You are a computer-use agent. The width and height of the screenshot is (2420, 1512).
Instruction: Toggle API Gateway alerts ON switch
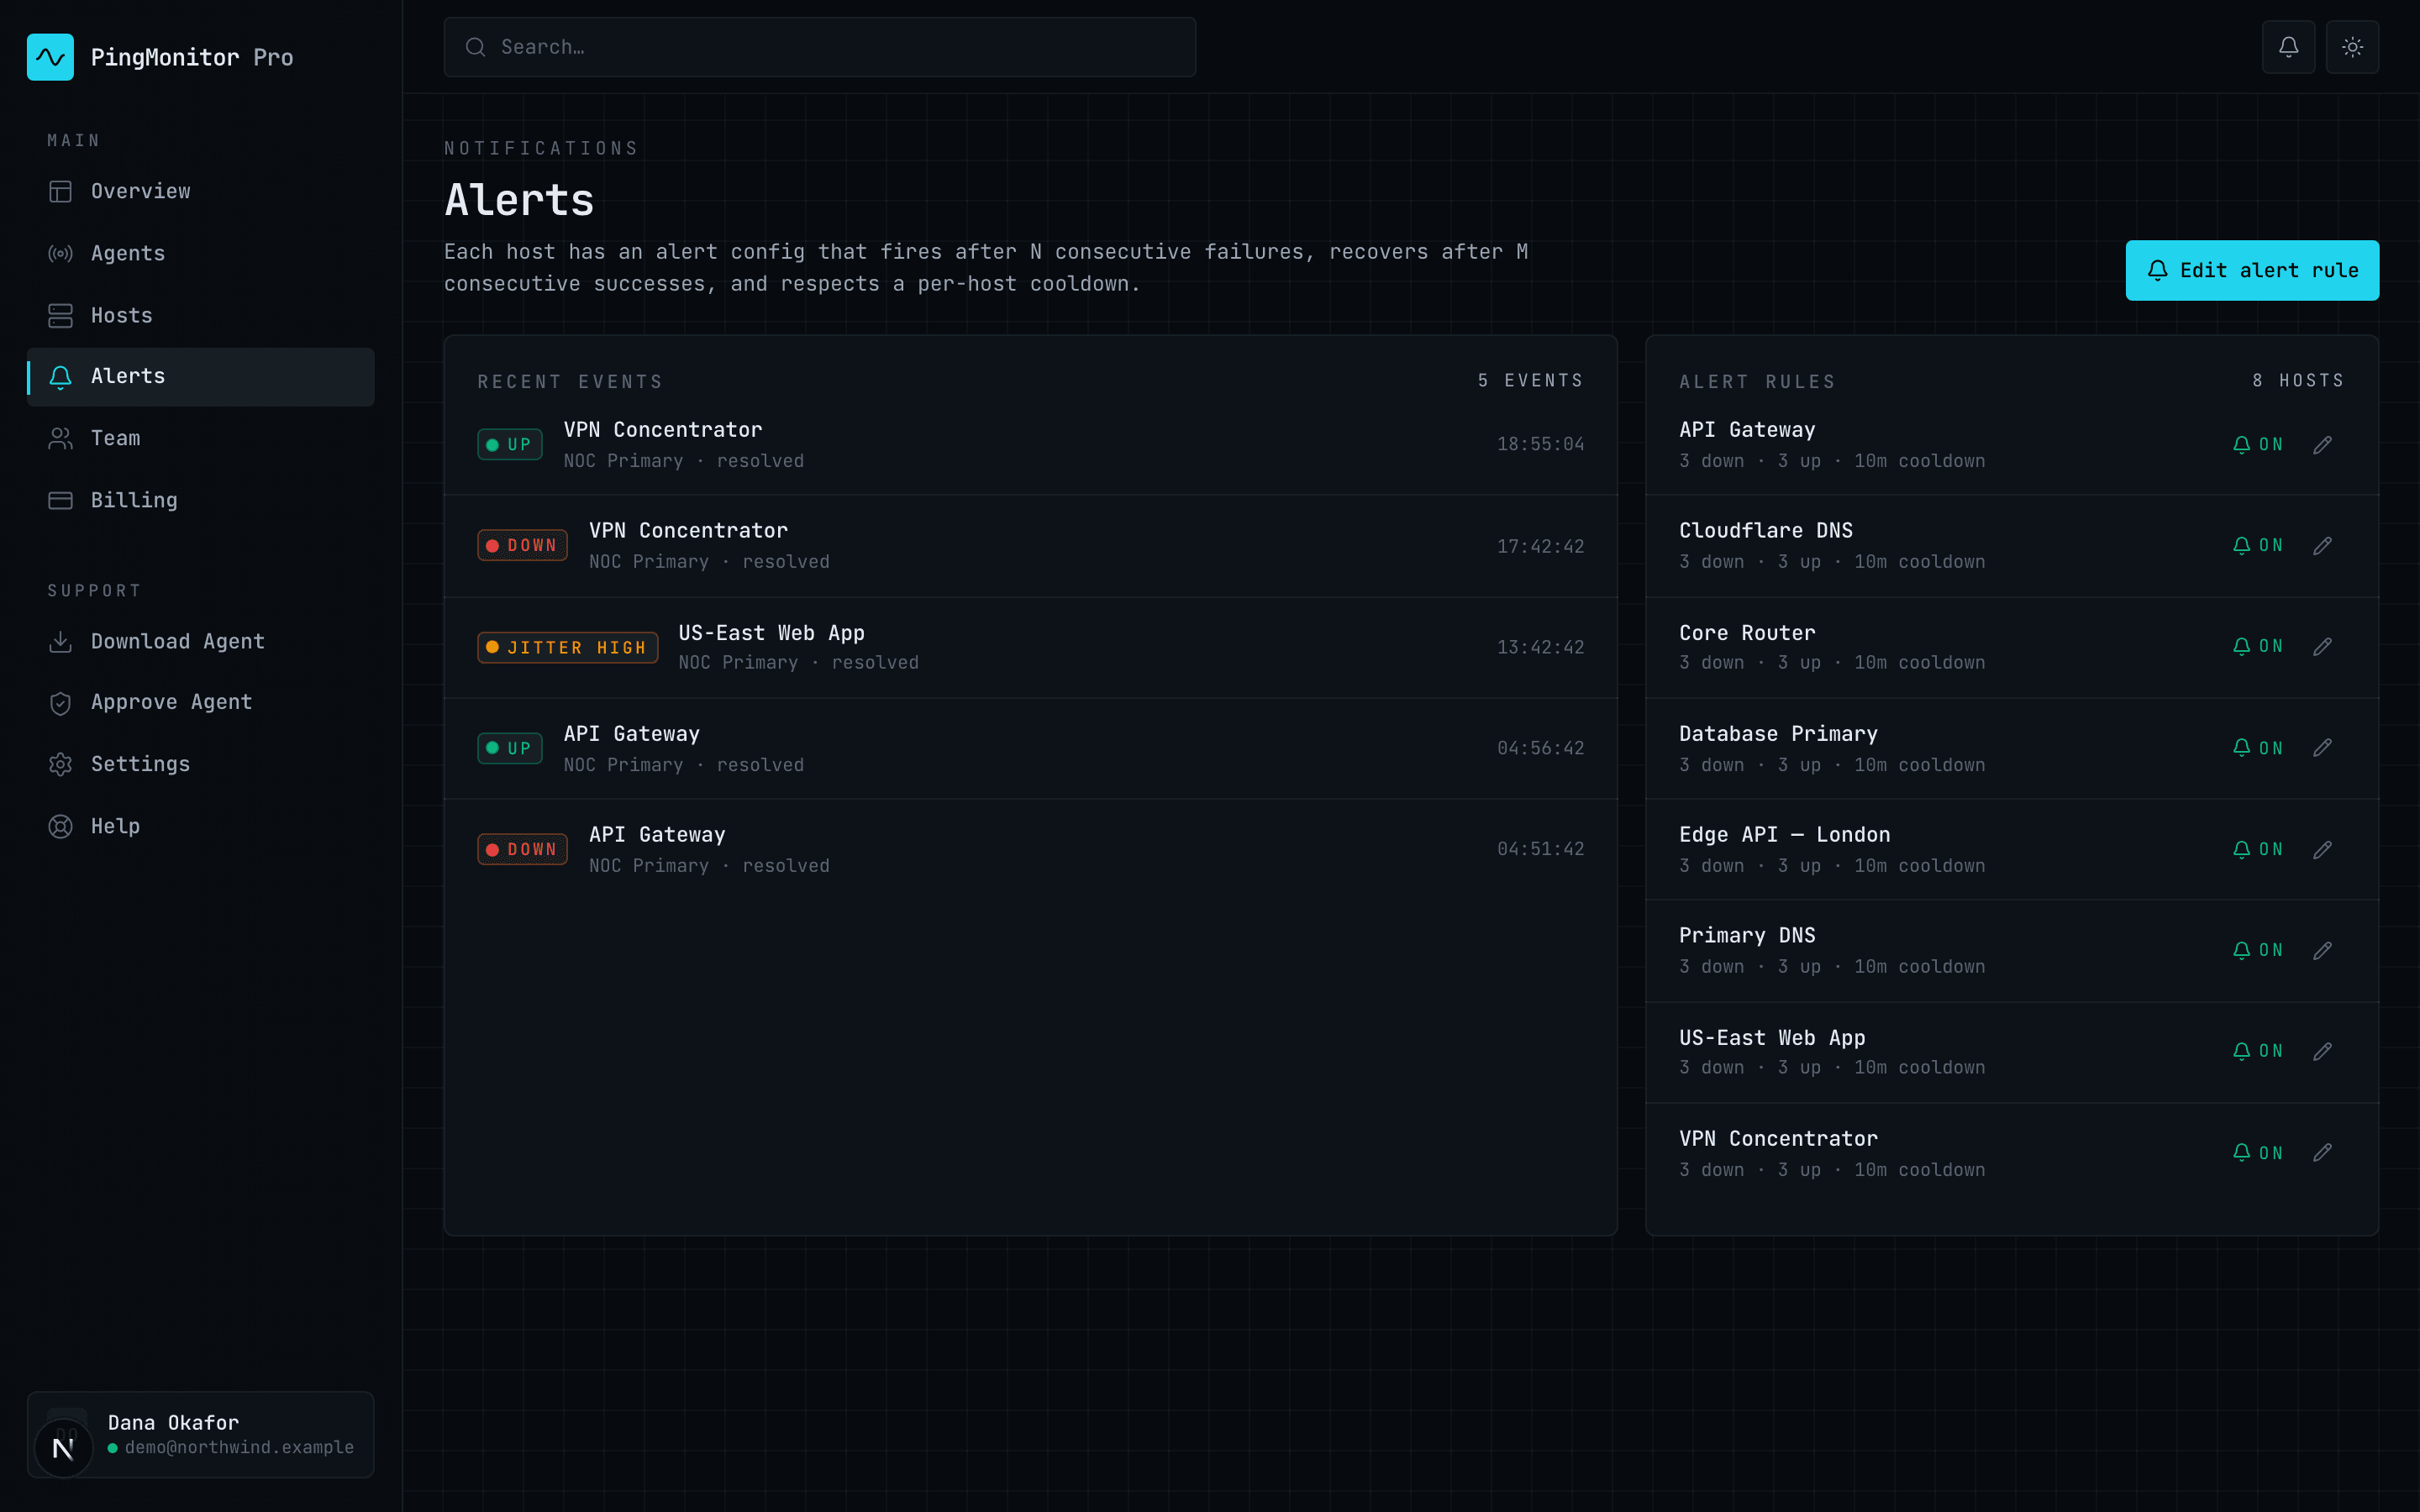point(2258,445)
